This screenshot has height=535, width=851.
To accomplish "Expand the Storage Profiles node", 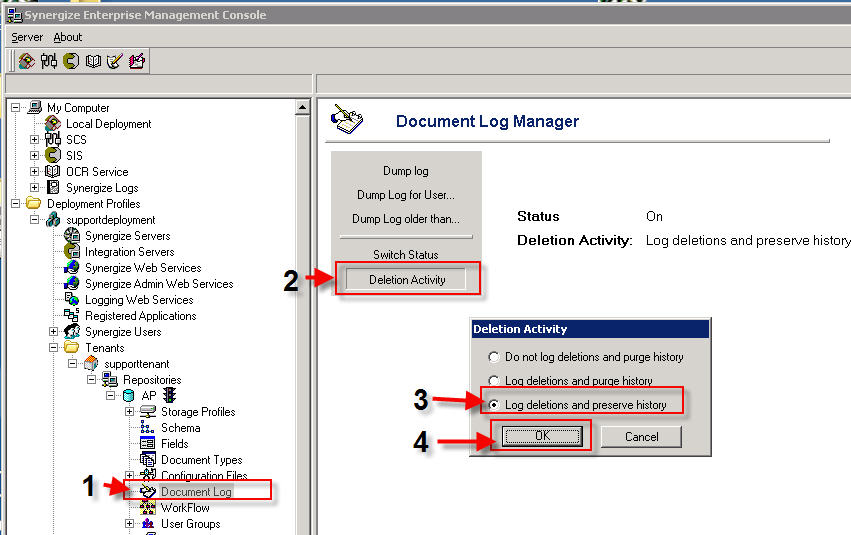I will tap(130, 412).
